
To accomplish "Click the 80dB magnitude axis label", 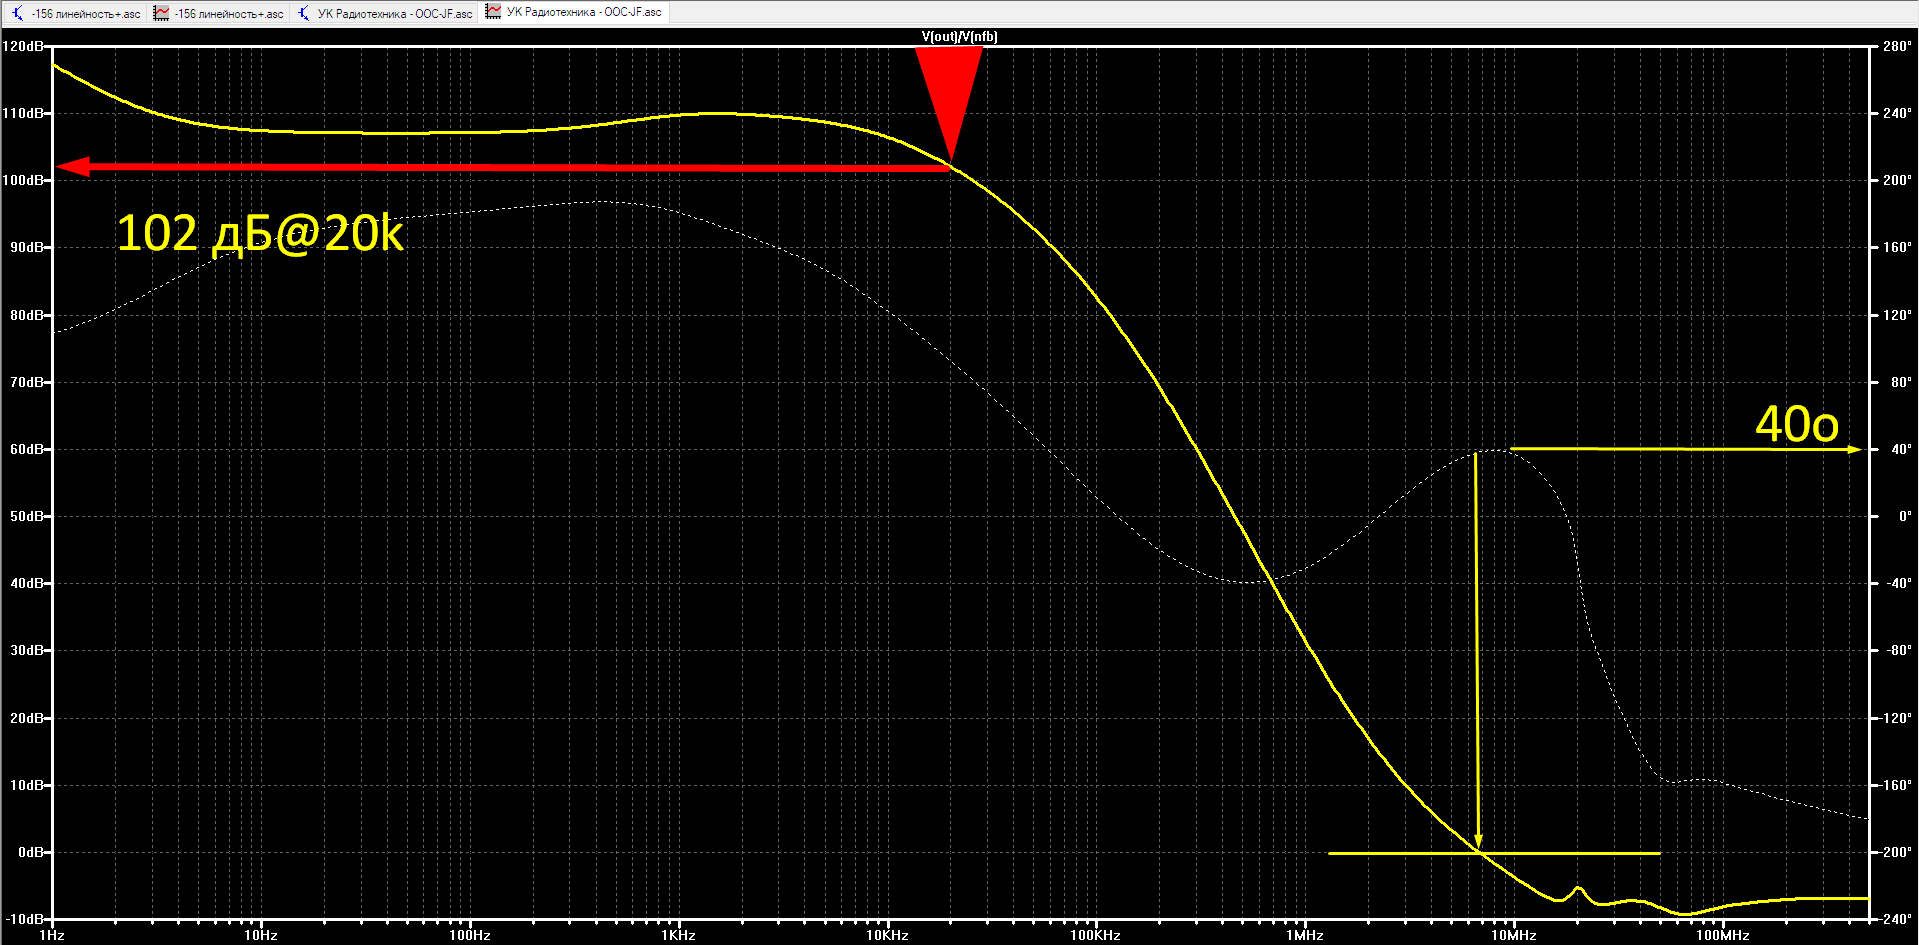I will pyautogui.click(x=27, y=315).
